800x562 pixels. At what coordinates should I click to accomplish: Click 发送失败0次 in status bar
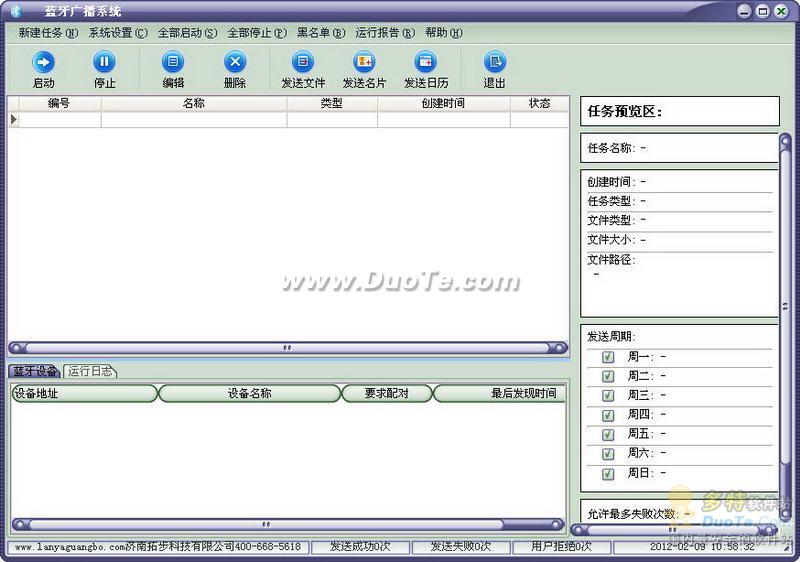[x=461, y=547]
